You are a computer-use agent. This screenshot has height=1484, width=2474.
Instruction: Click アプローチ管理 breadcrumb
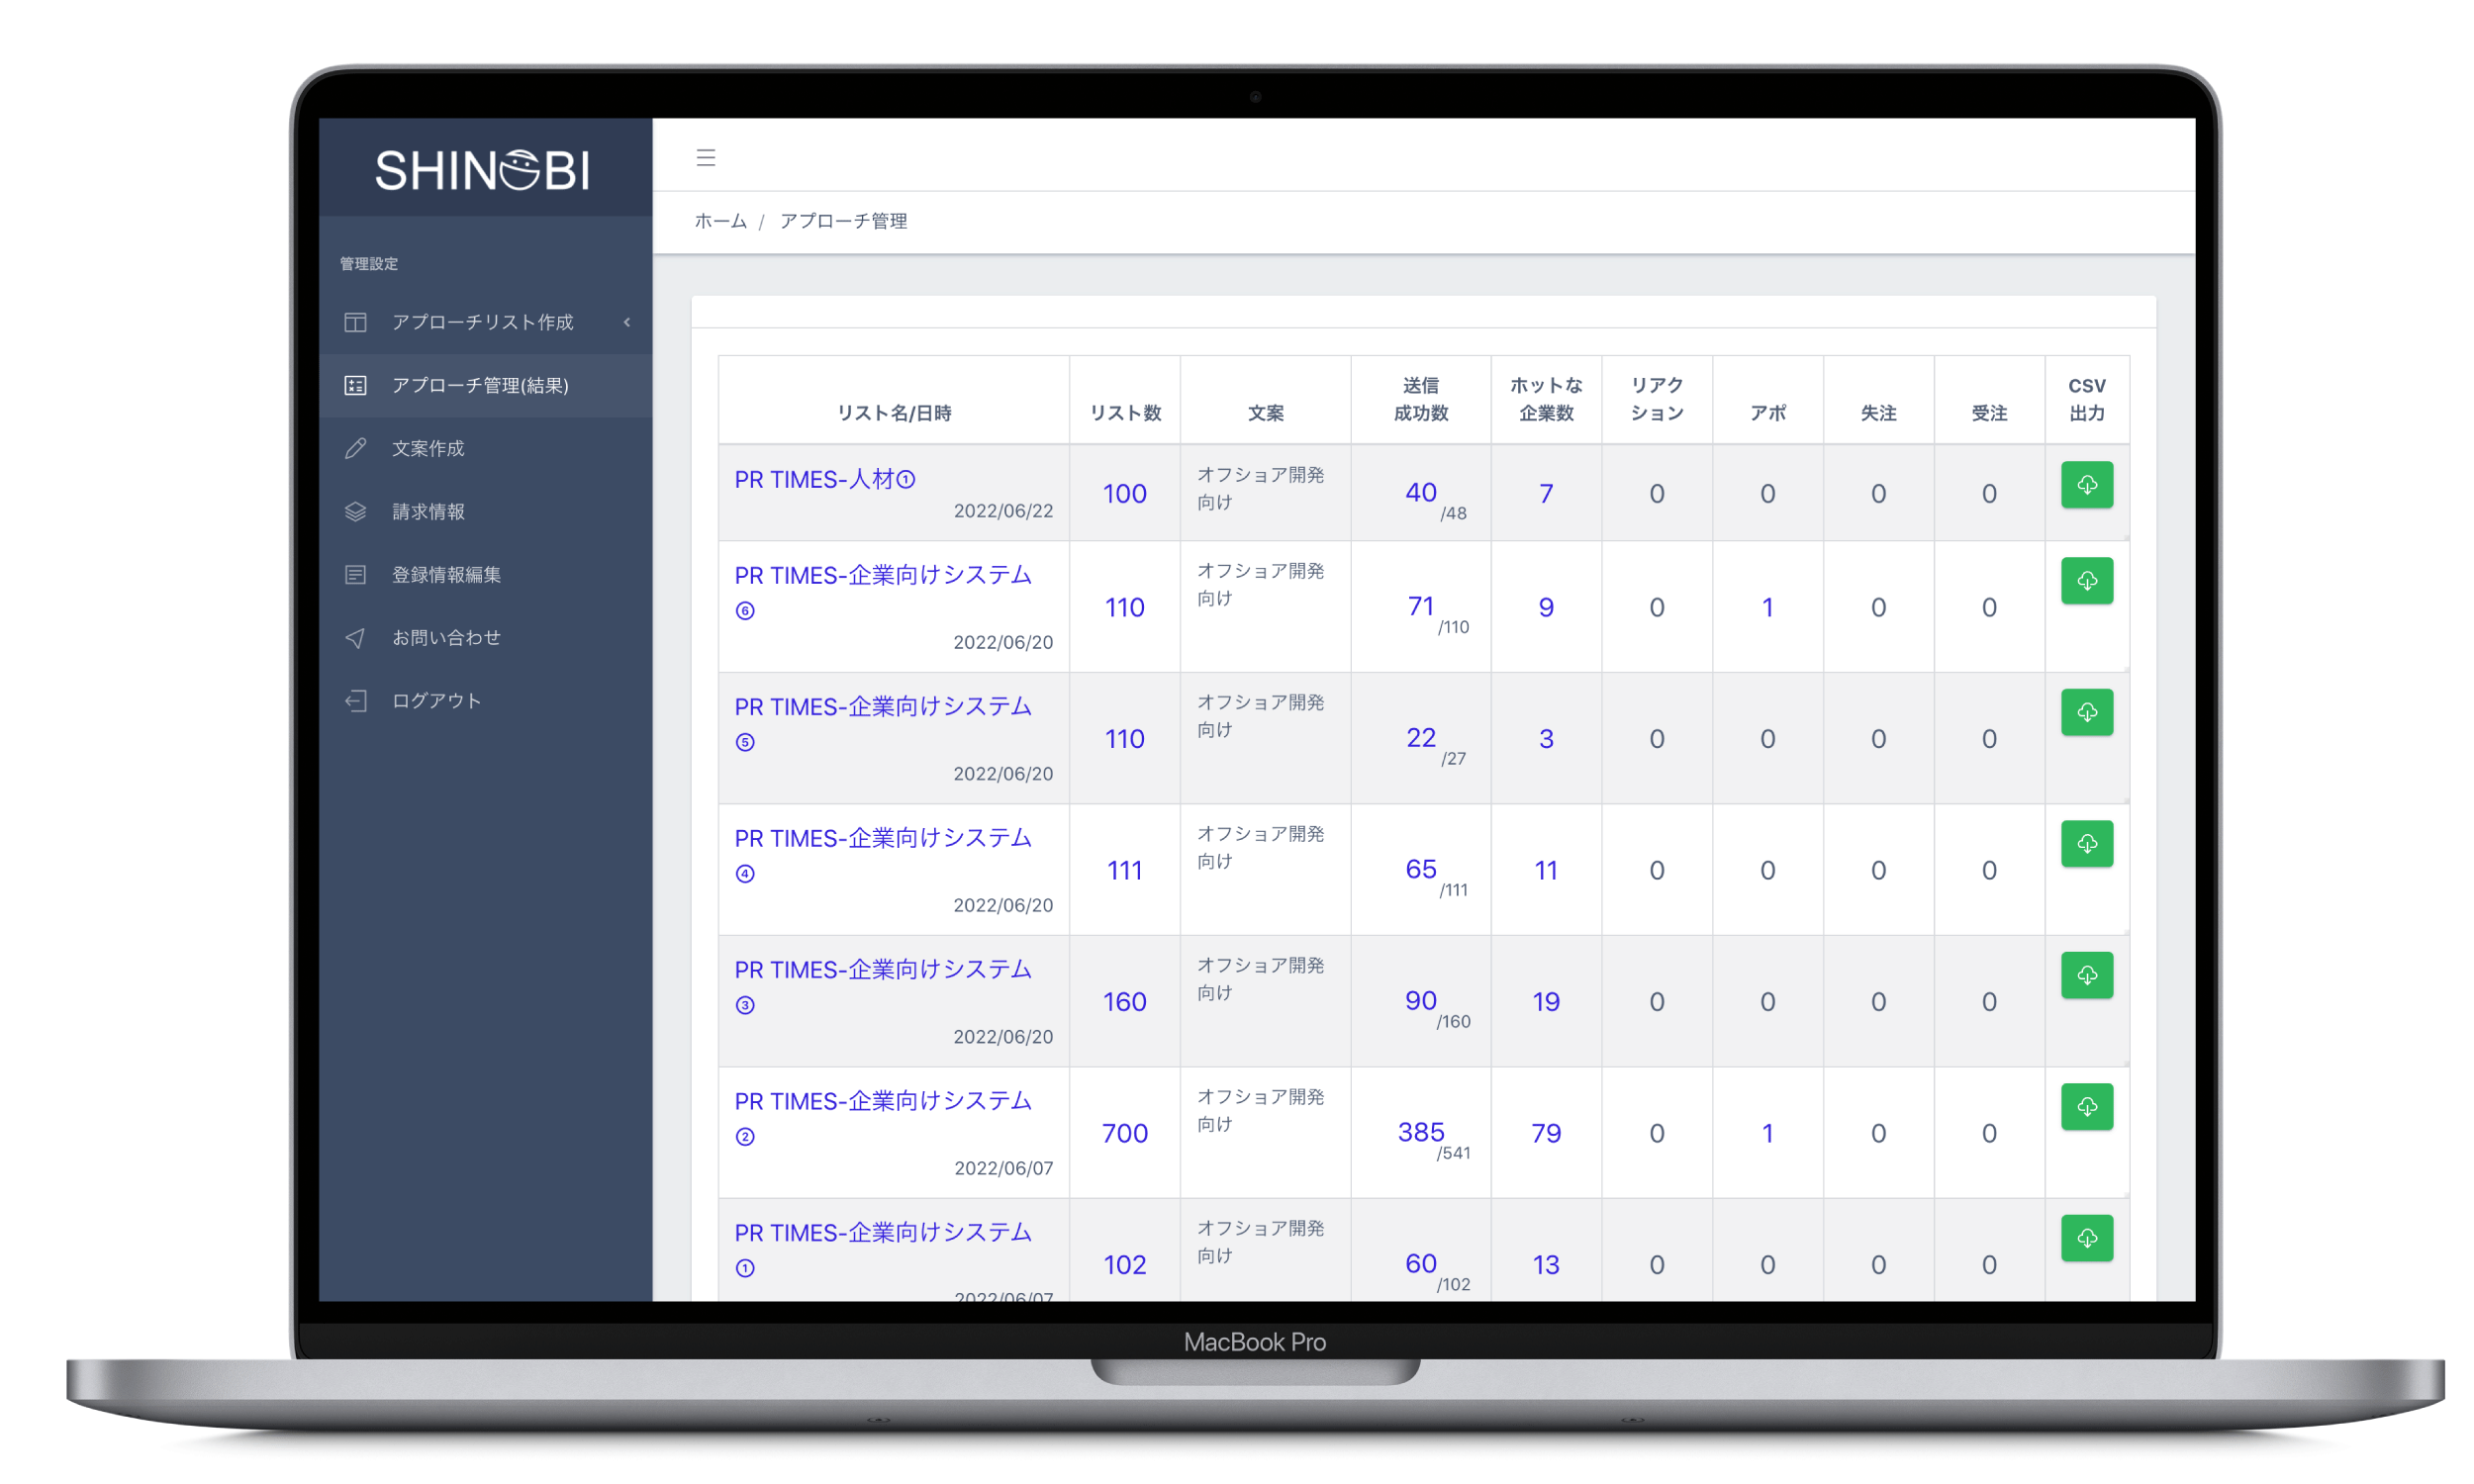pyautogui.click(x=843, y=221)
